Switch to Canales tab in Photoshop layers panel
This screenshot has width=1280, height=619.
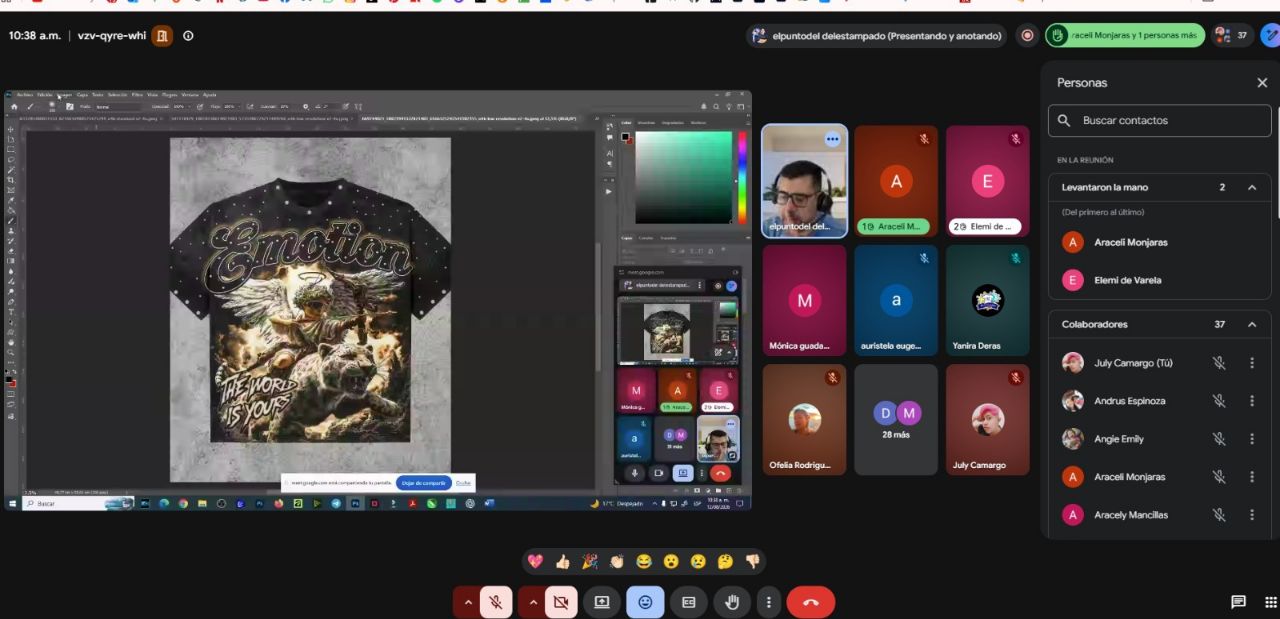pyautogui.click(x=647, y=238)
